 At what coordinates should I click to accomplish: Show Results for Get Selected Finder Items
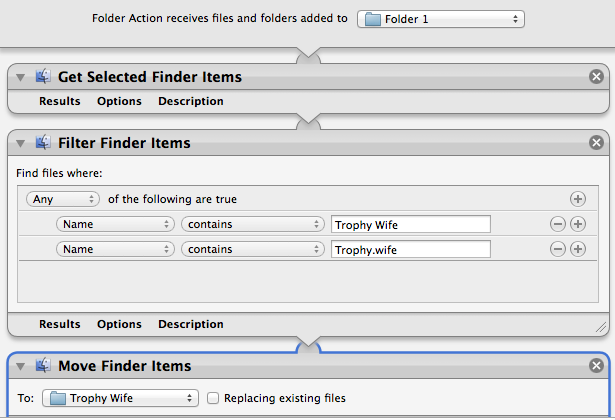60,101
